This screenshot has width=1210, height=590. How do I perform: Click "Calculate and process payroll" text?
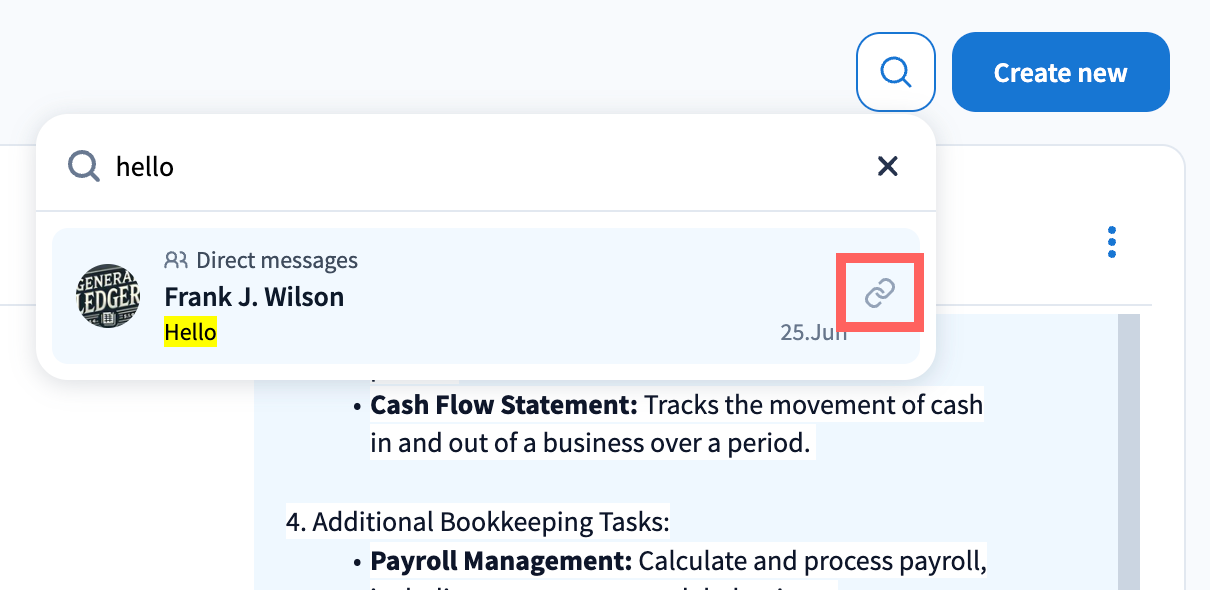point(812,562)
